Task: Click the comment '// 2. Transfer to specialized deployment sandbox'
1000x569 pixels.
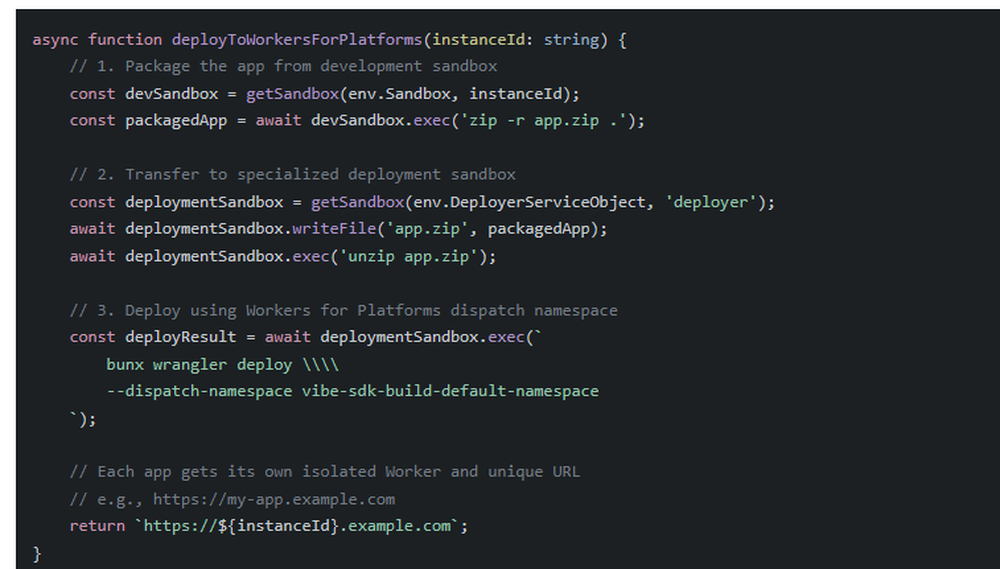Action: point(293,175)
